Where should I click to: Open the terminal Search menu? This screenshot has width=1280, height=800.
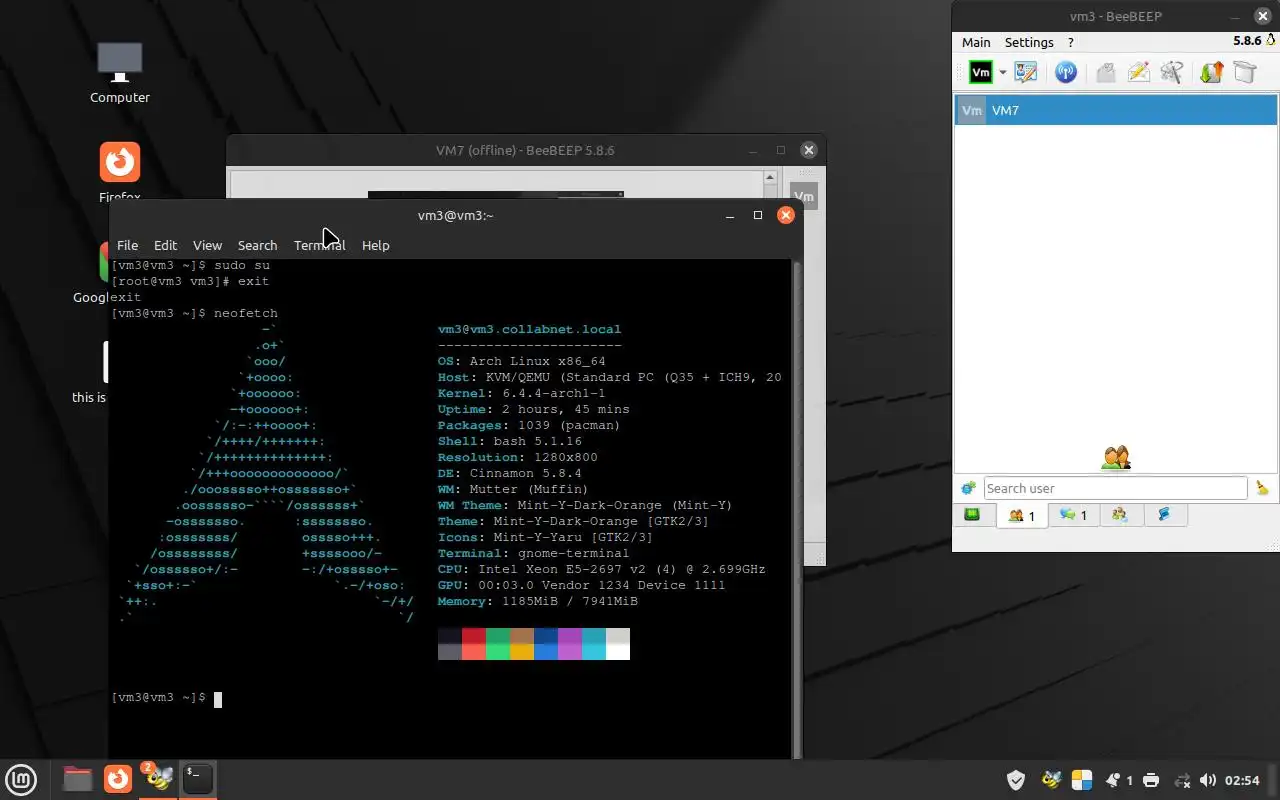(257, 245)
